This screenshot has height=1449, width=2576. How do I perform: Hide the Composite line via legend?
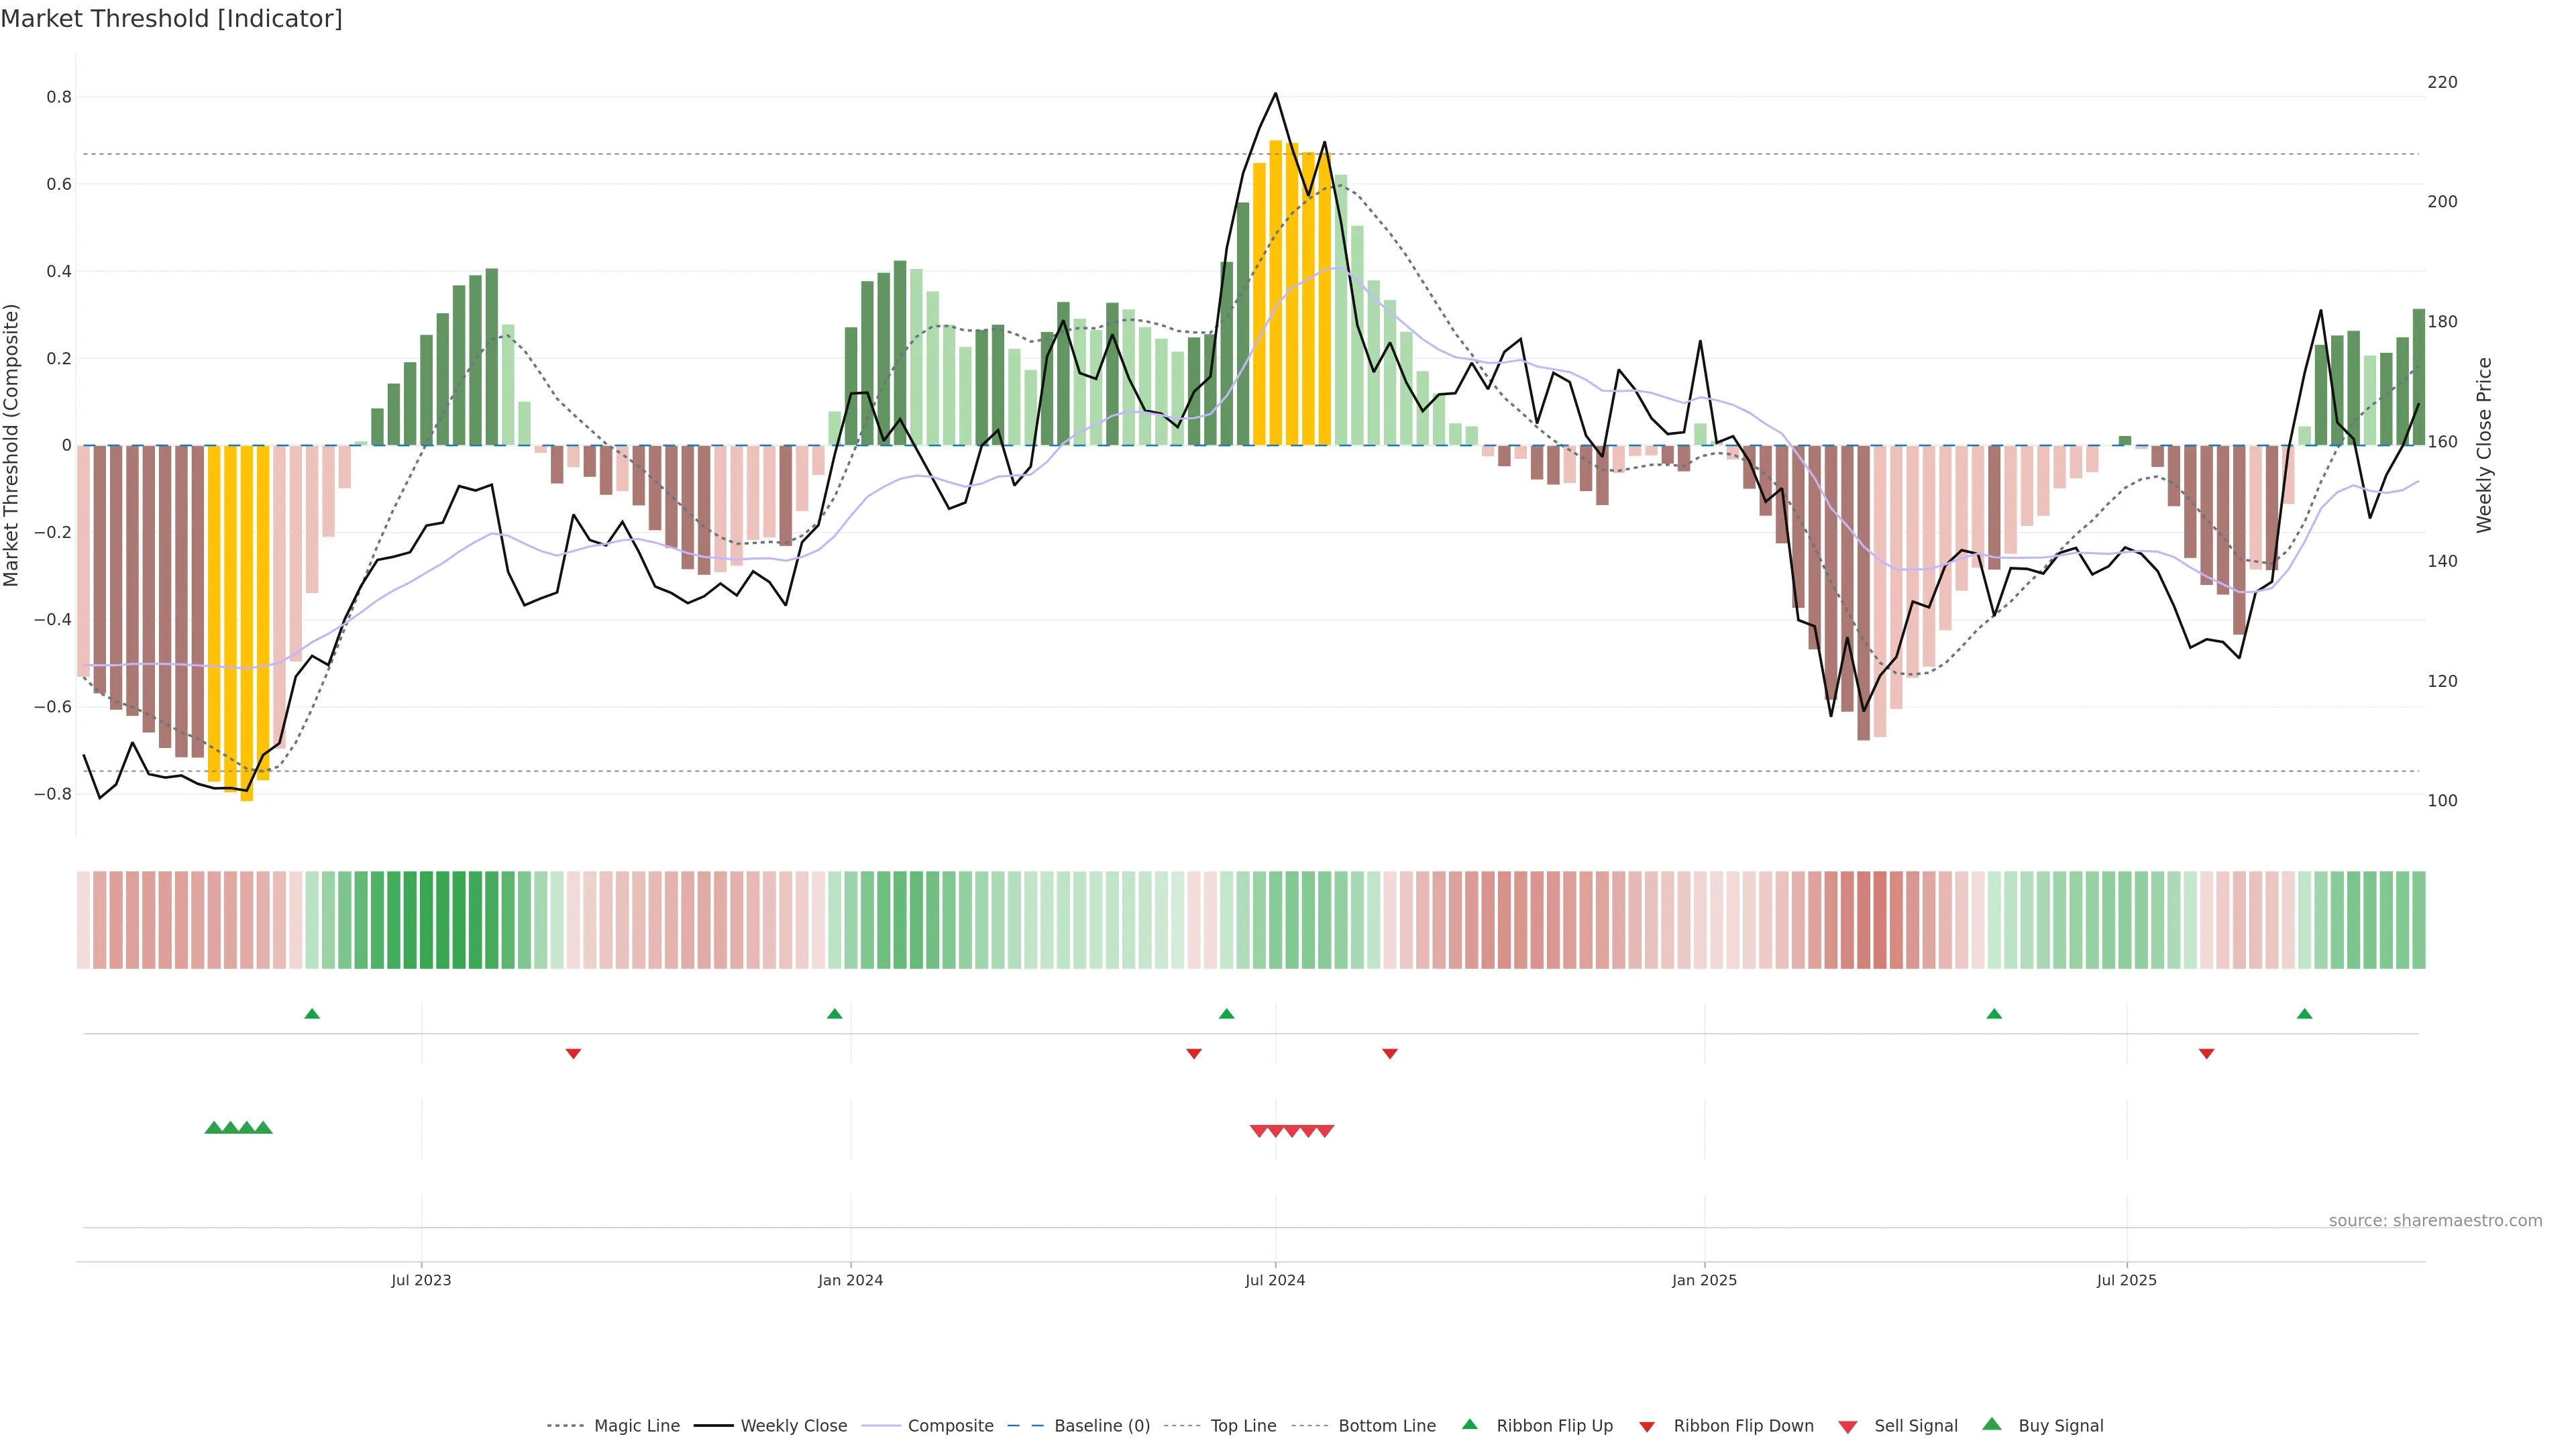pyautogui.click(x=950, y=1426)
